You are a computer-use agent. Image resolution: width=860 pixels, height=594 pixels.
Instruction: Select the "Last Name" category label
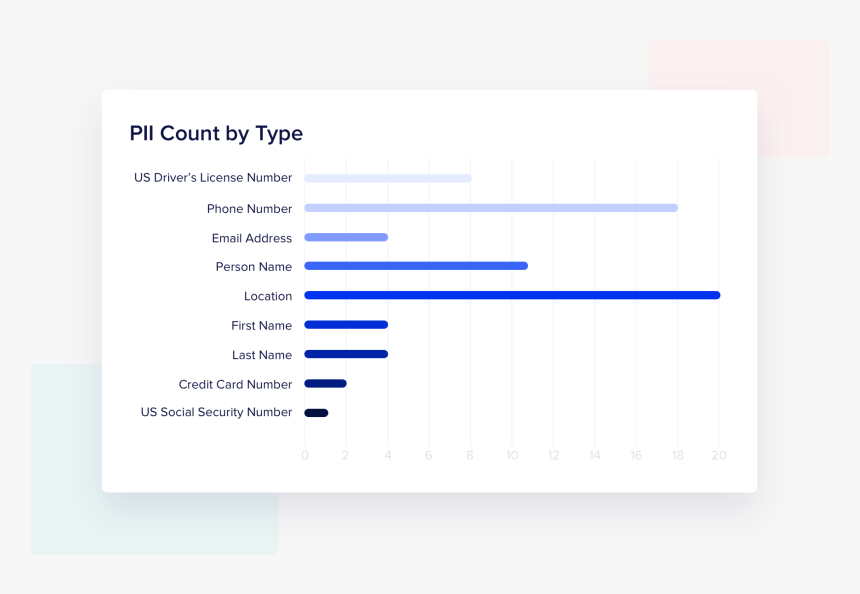click(262, 355)
